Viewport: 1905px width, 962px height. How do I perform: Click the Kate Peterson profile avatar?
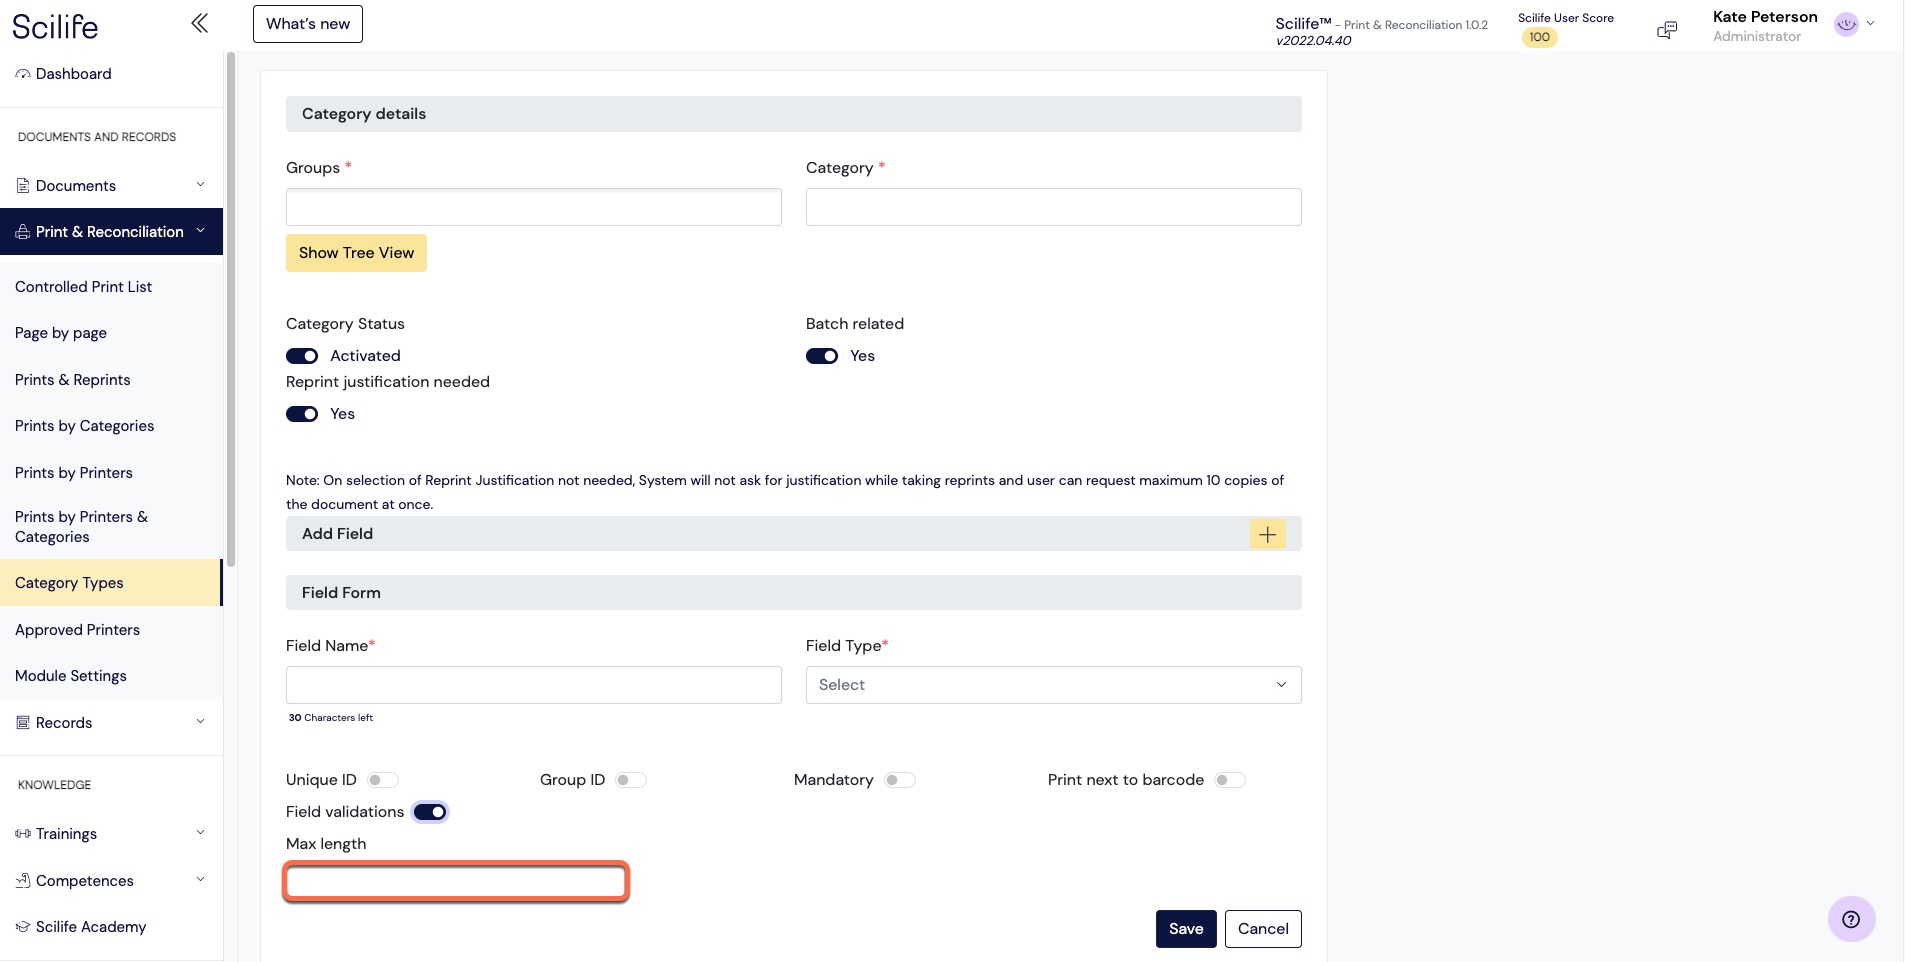coord(1846,24)
